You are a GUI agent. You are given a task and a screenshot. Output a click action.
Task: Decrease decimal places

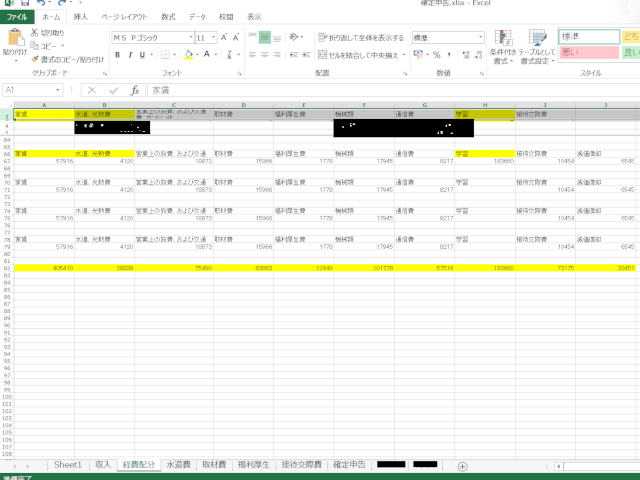(478, 55)
